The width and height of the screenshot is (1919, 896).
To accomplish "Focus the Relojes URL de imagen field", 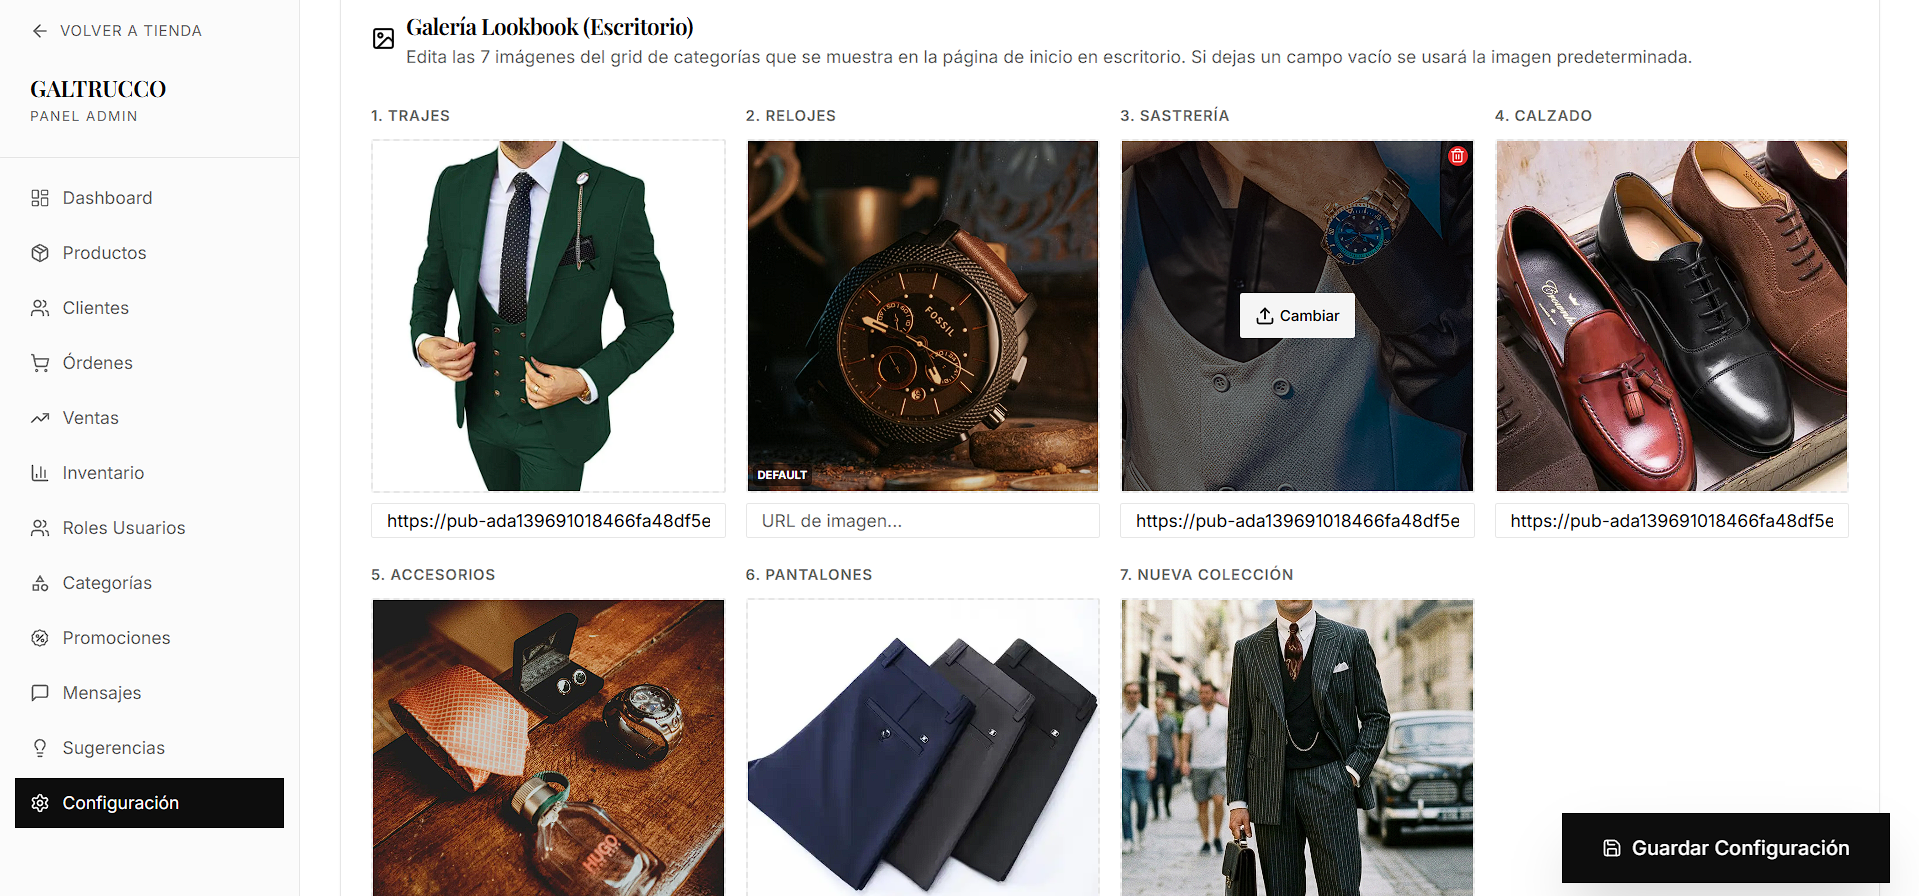I will 922,521.
